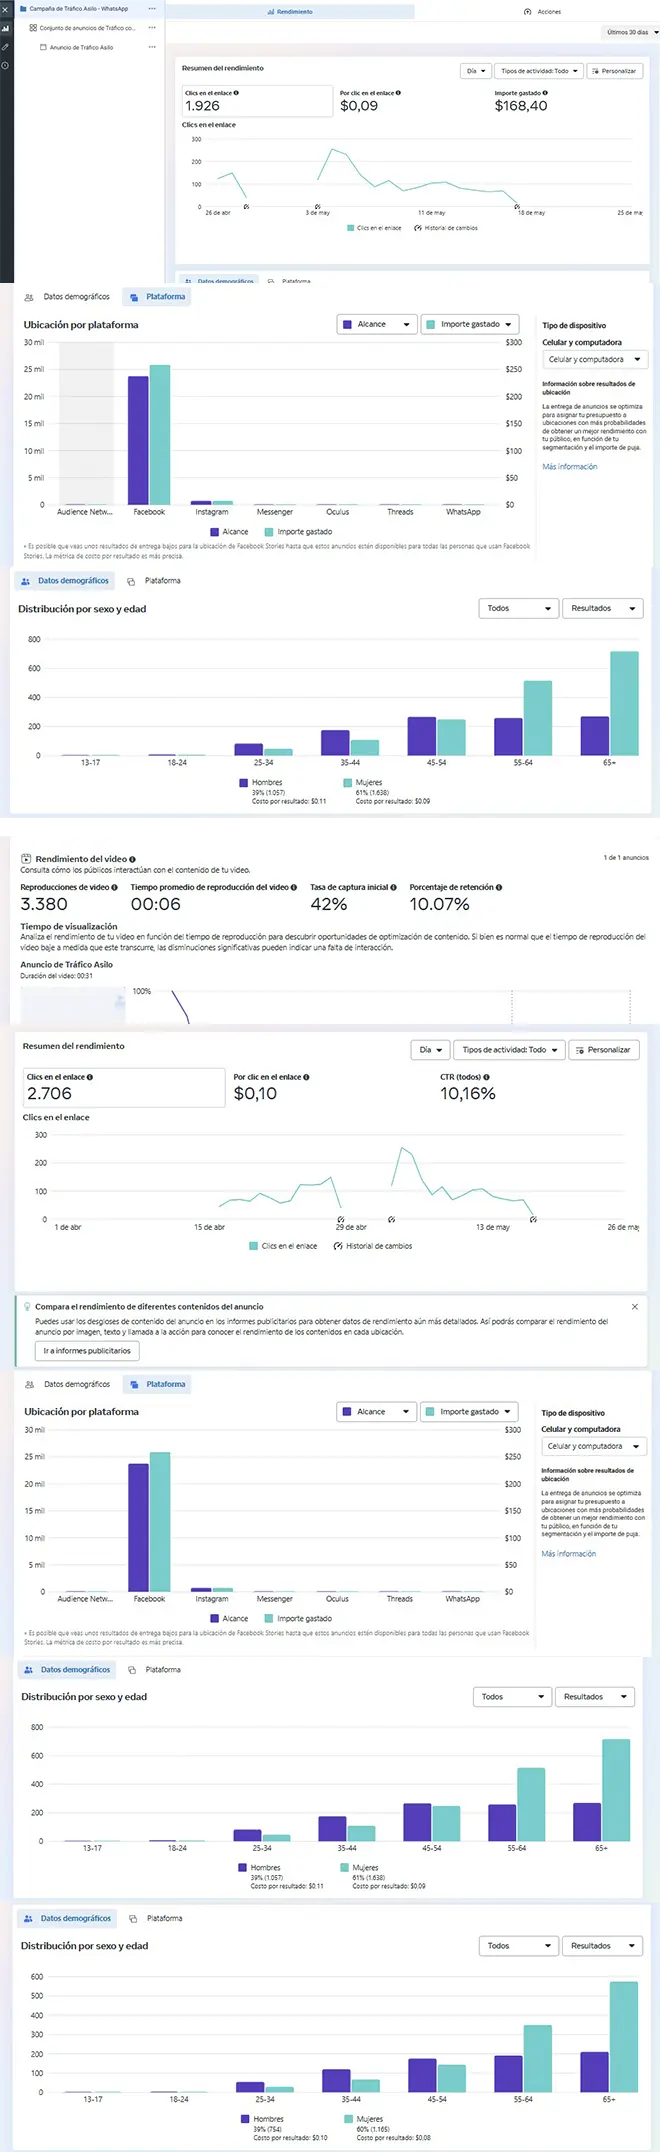
Task: Click Ir a informes publicitarios button
Action: 87,1351
